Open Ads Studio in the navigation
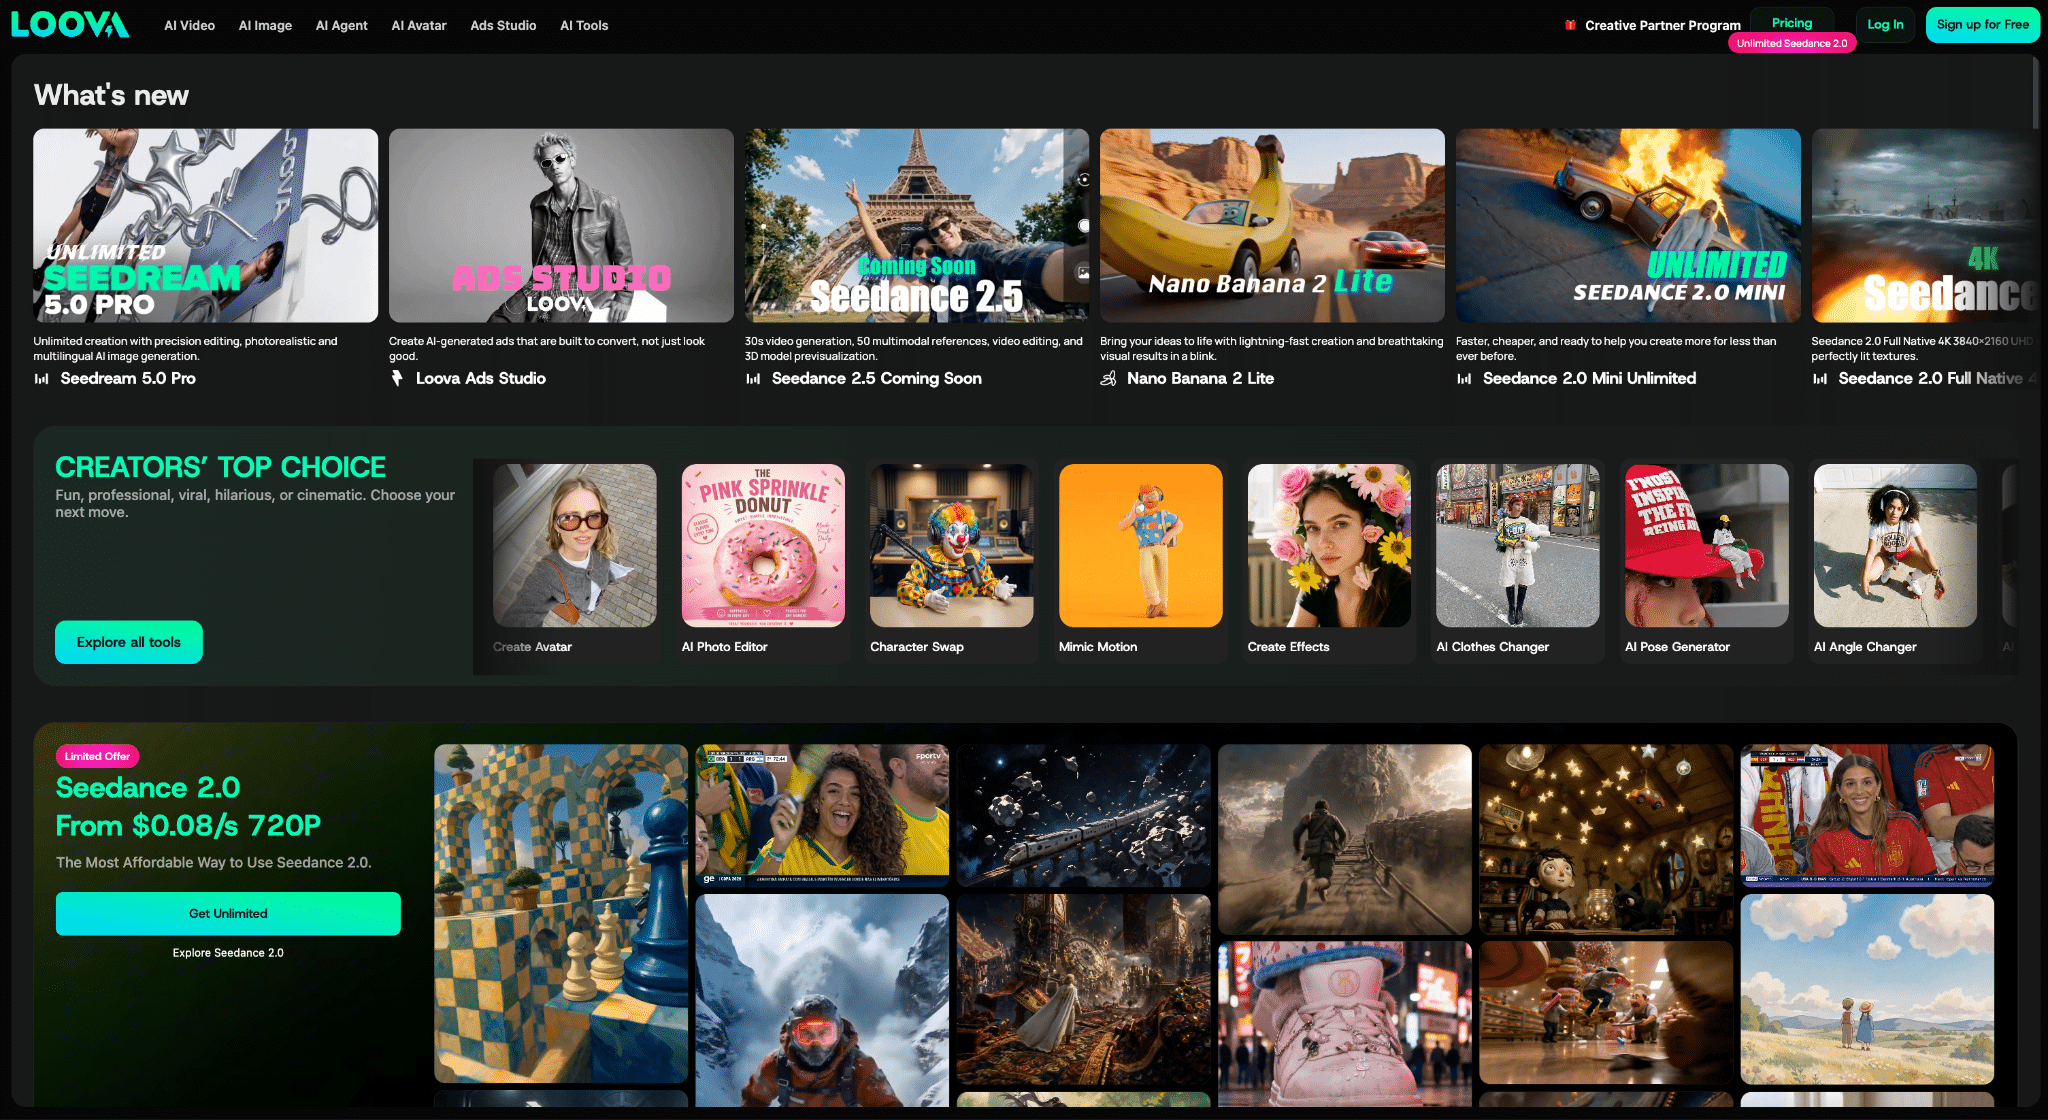The width and height of the screenshot is (2048, 1120). tap(503, 25)
